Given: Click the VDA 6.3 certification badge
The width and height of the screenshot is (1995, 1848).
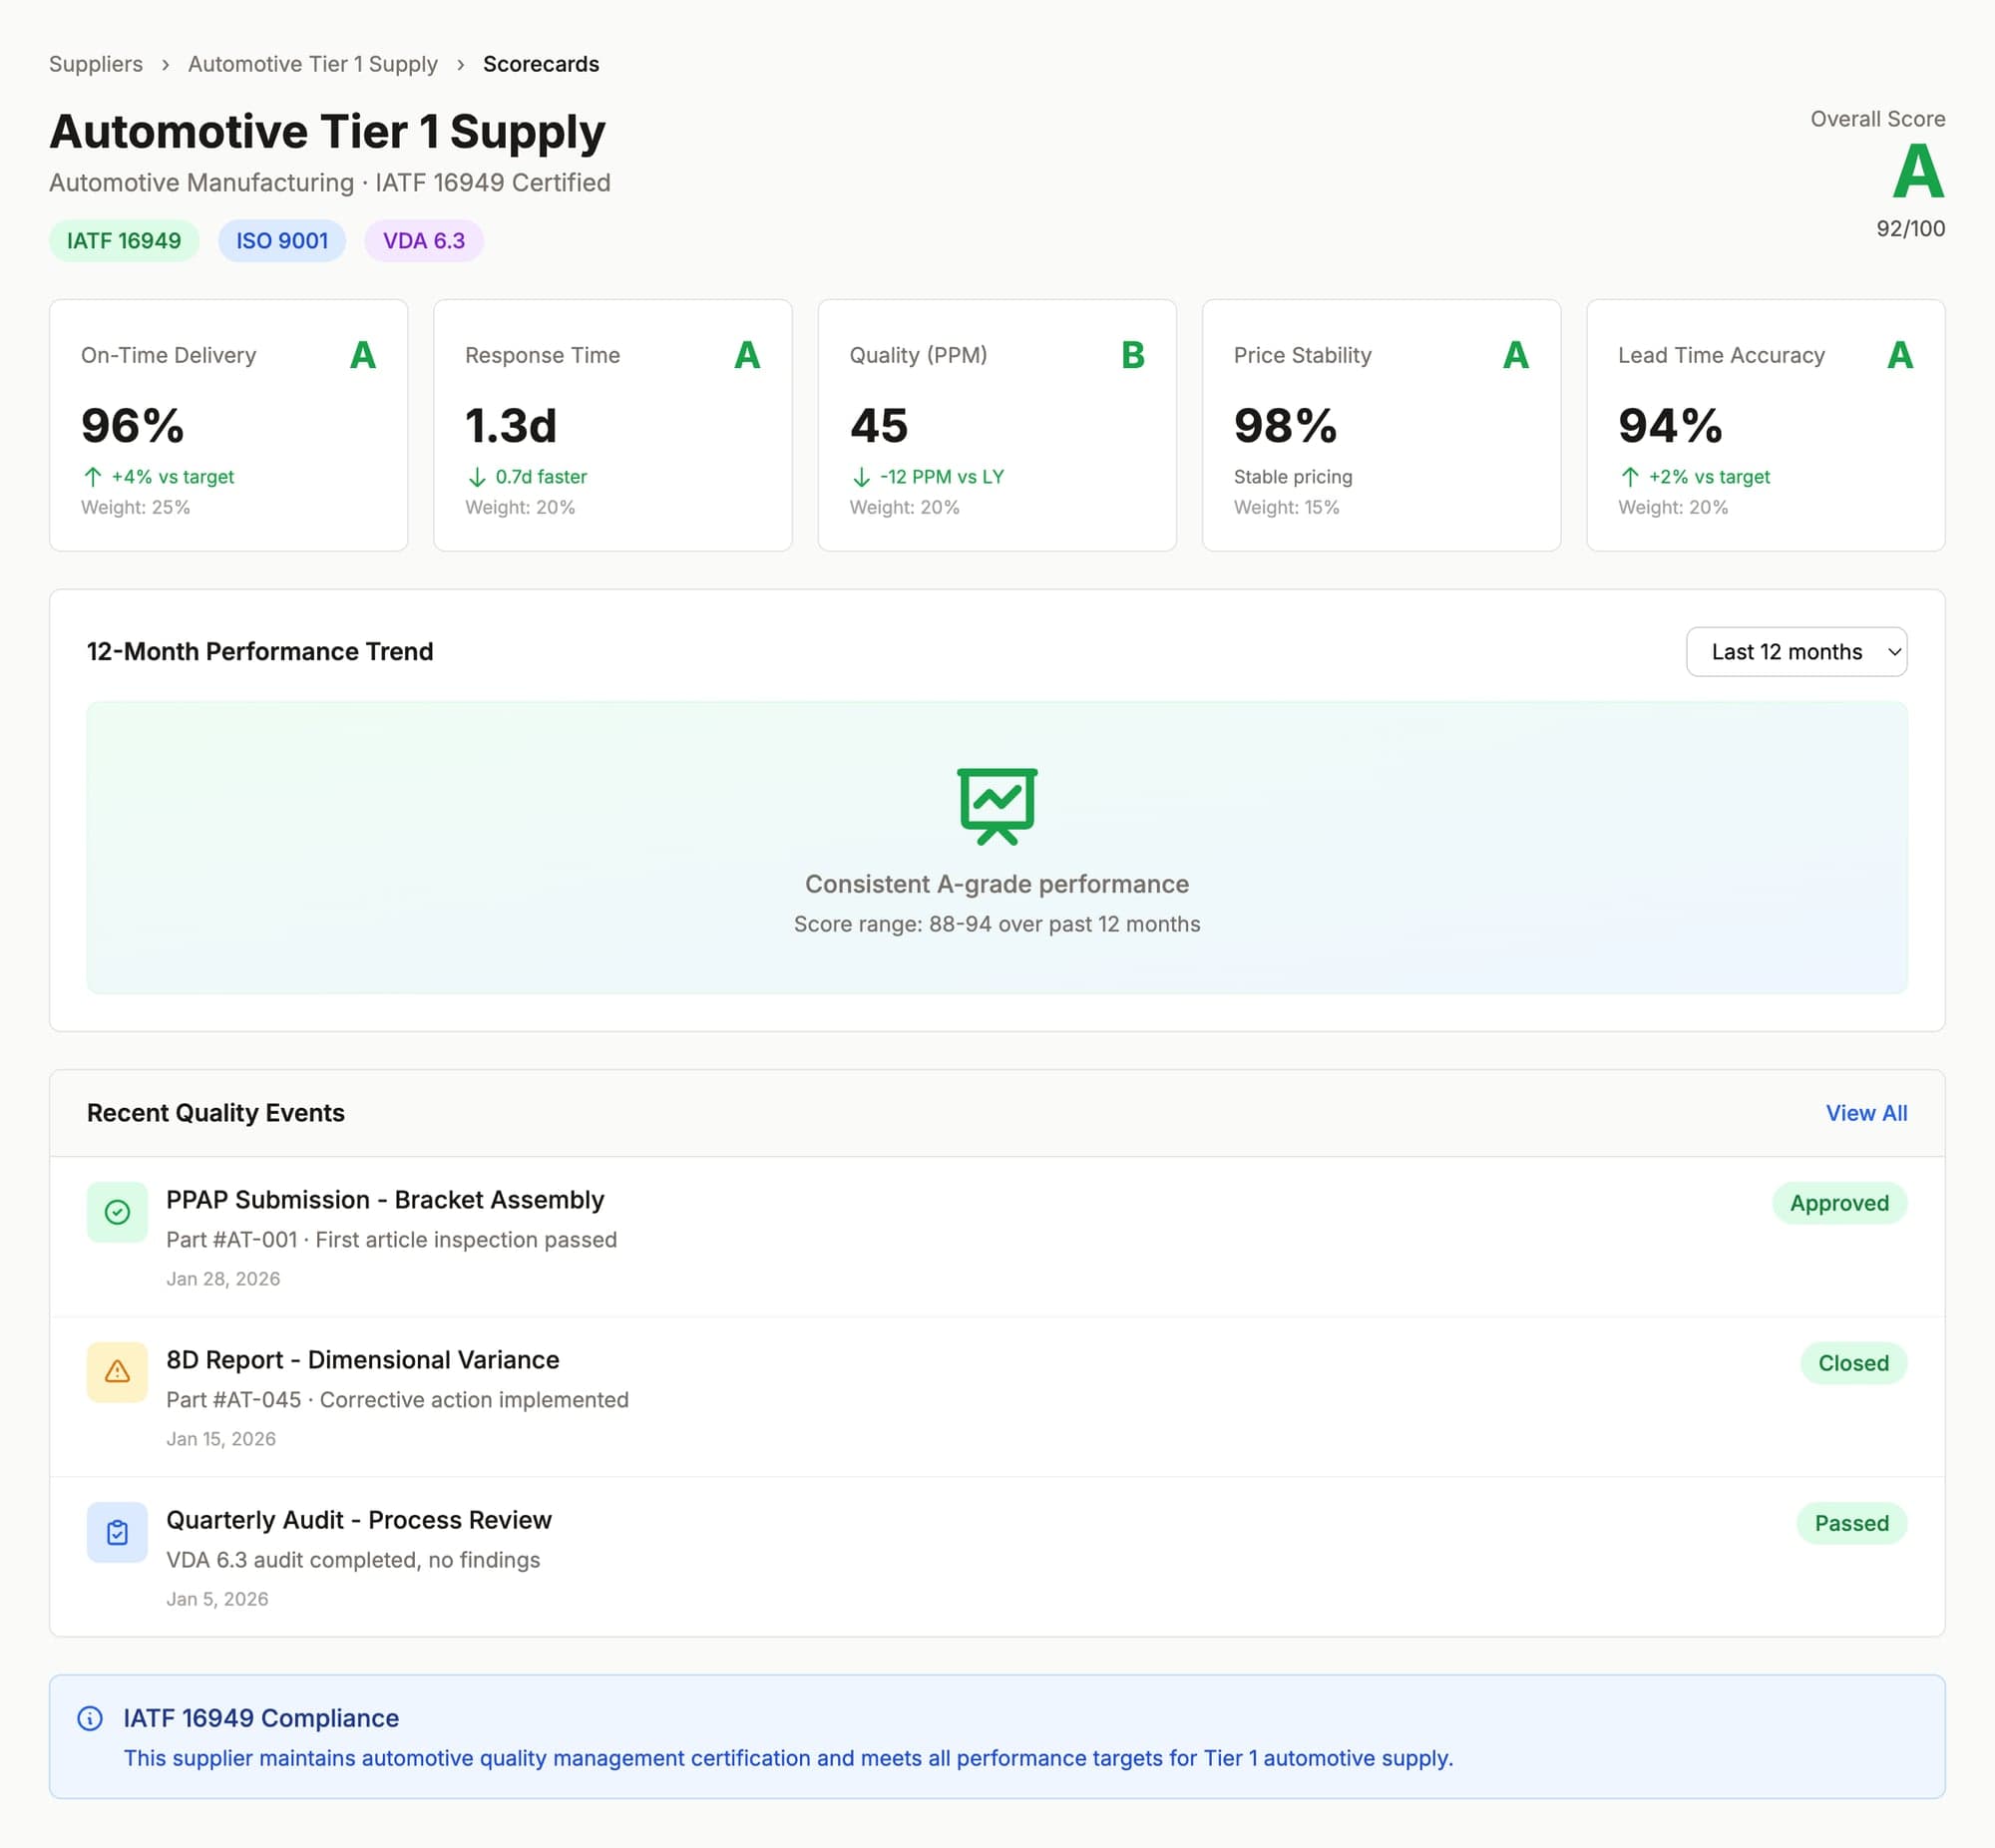Looking at the screenshot, I should 423,240.
